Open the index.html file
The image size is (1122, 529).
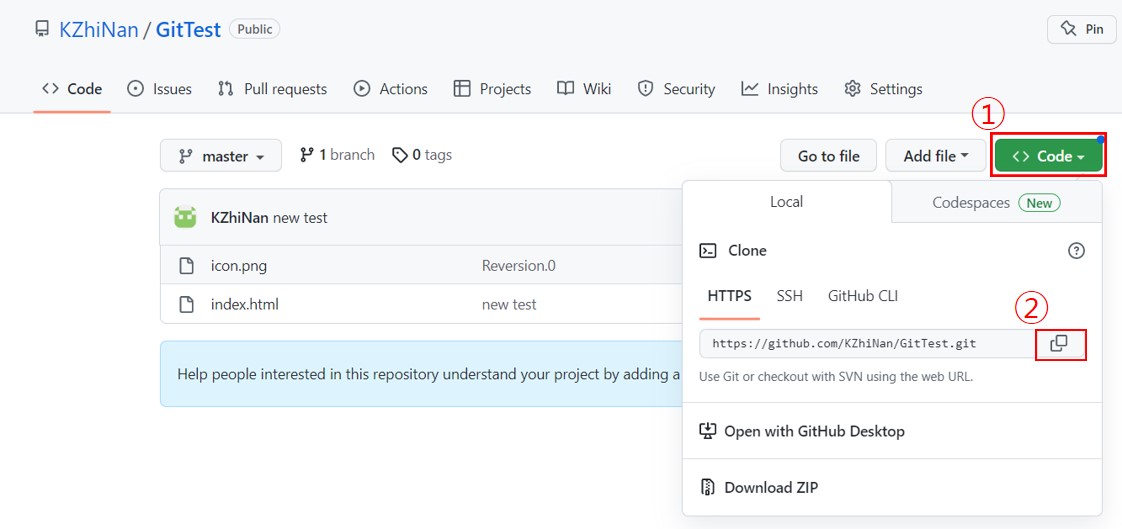click(245, 304)
